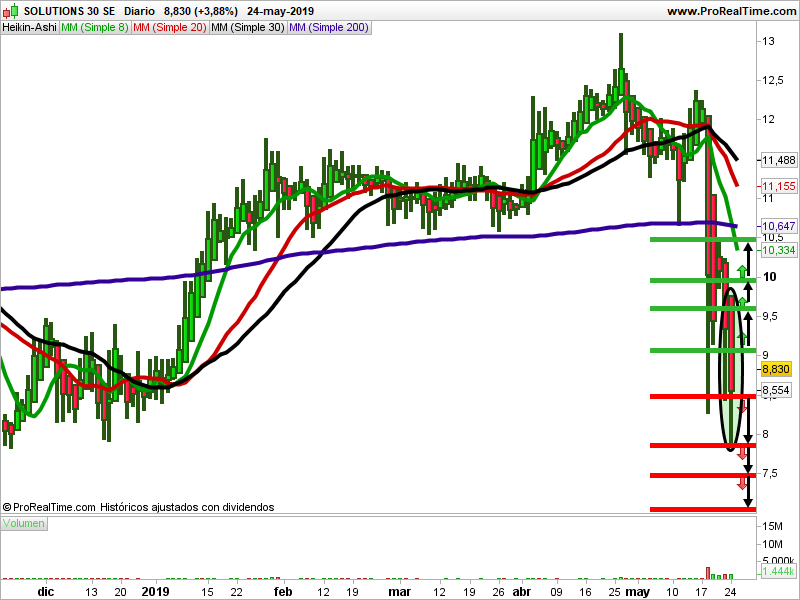Open the Heikin-Ashi chart style label
Screen dimensions: 800x600
pos(29,28)
